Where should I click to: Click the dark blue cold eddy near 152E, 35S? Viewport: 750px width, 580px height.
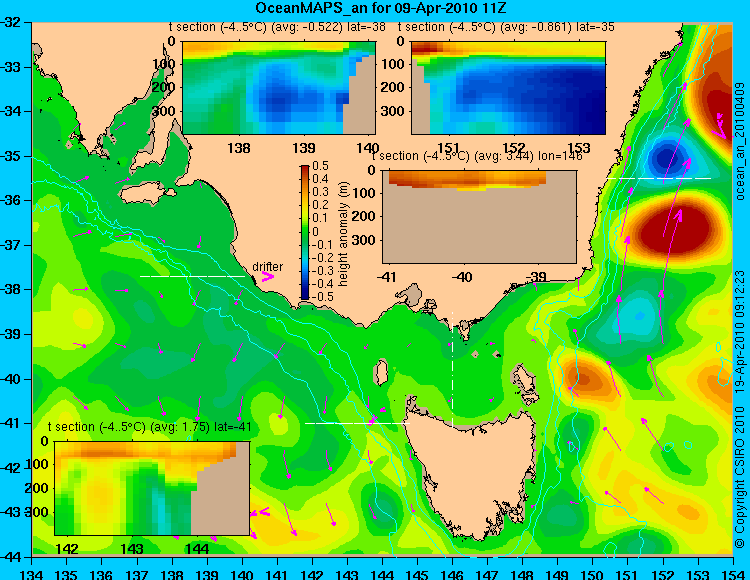click(666, 157)
